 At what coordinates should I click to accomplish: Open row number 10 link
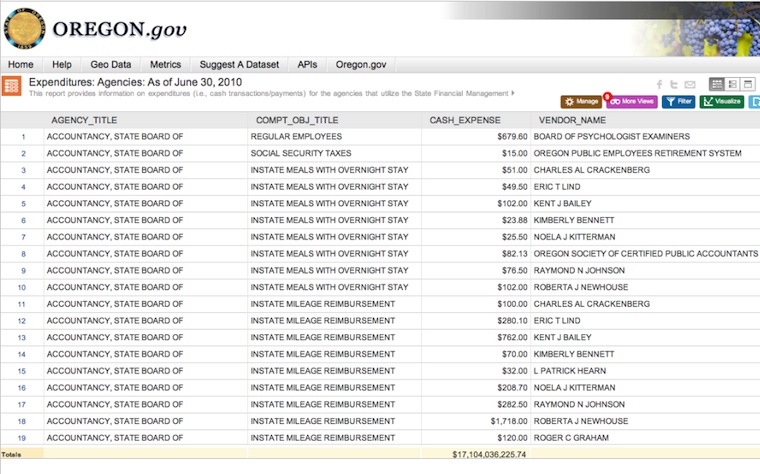[x=22, y=287]
